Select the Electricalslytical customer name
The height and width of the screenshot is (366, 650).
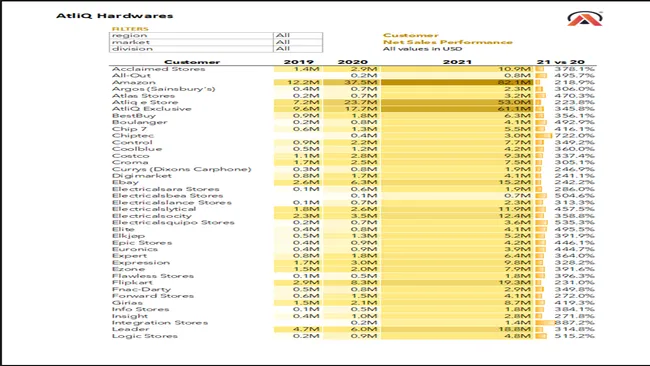coord(154,209)
